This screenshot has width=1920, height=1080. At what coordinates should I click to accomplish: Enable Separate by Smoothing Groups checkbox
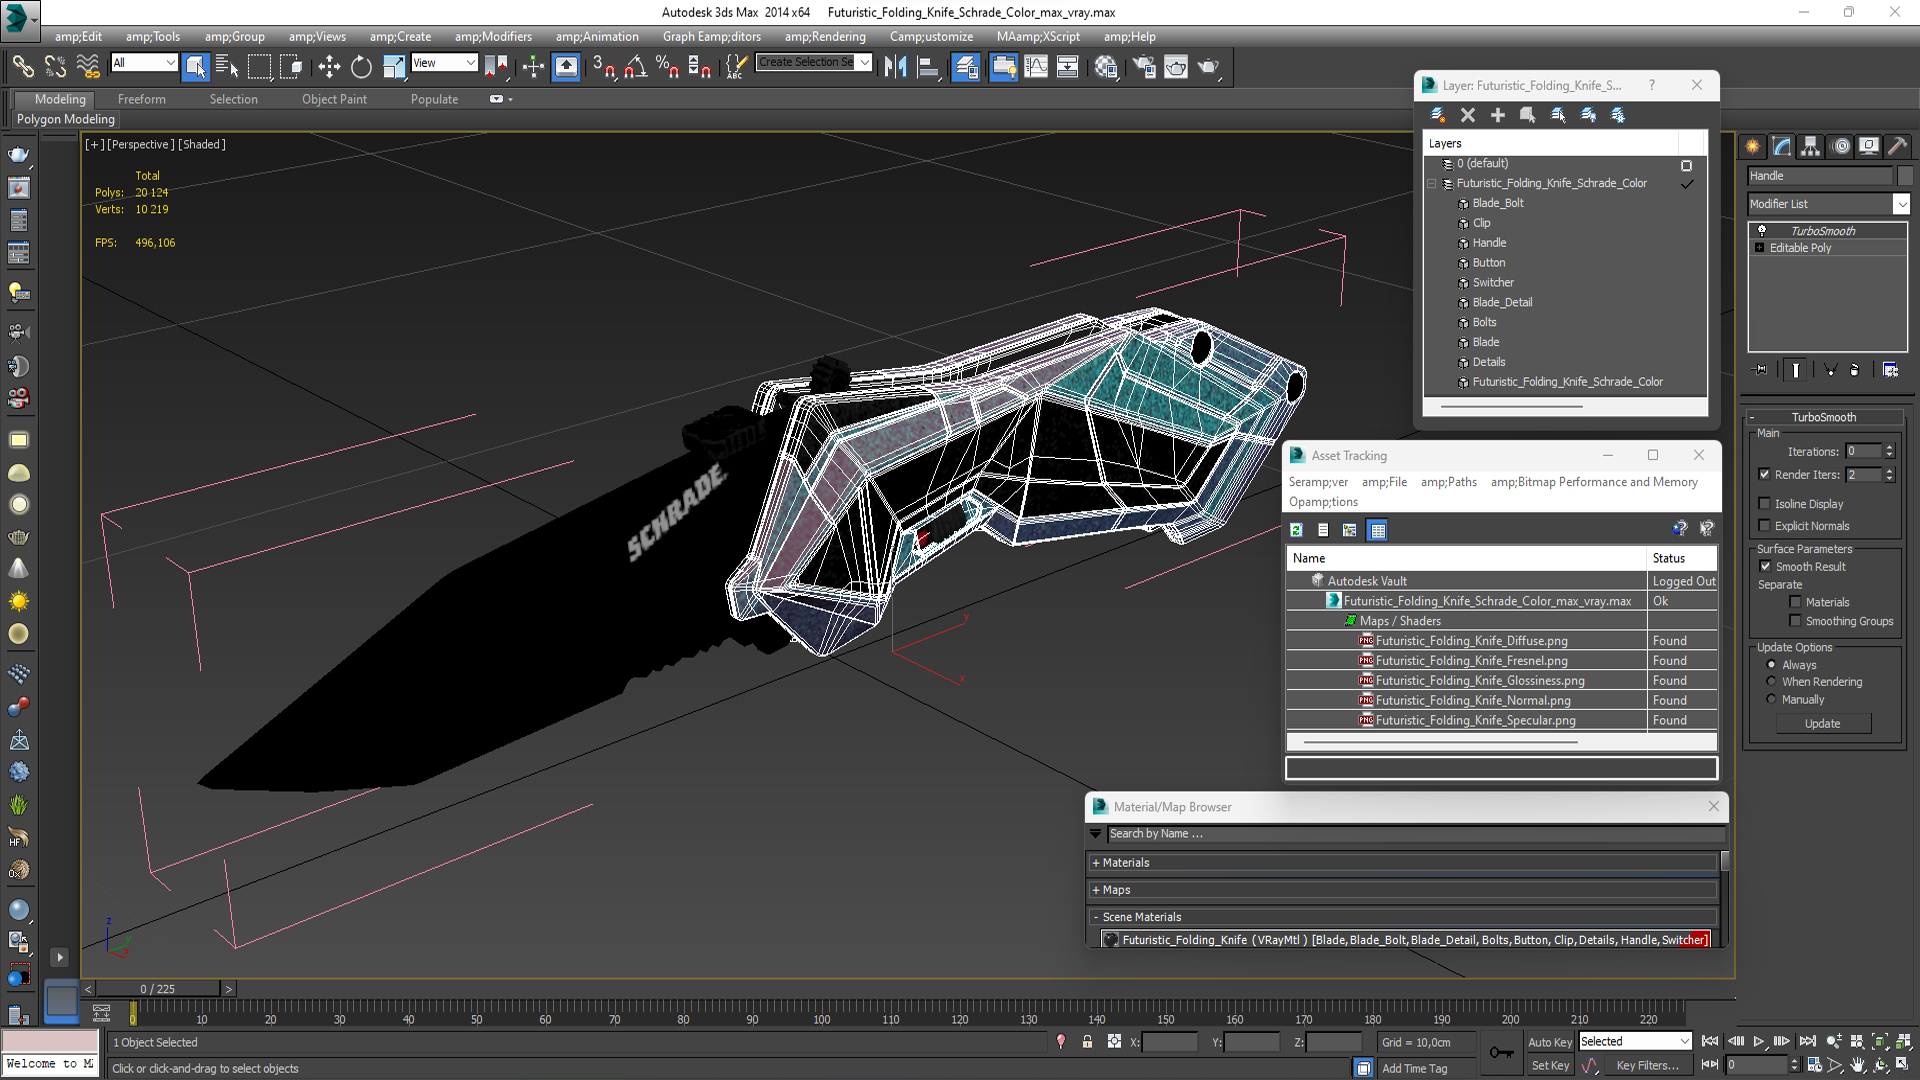pyautogui.click(x=1796, y=621)
